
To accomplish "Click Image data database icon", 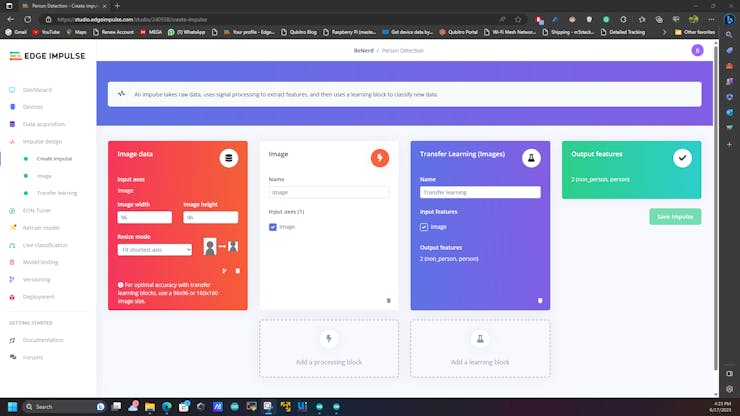I will 228,158.
